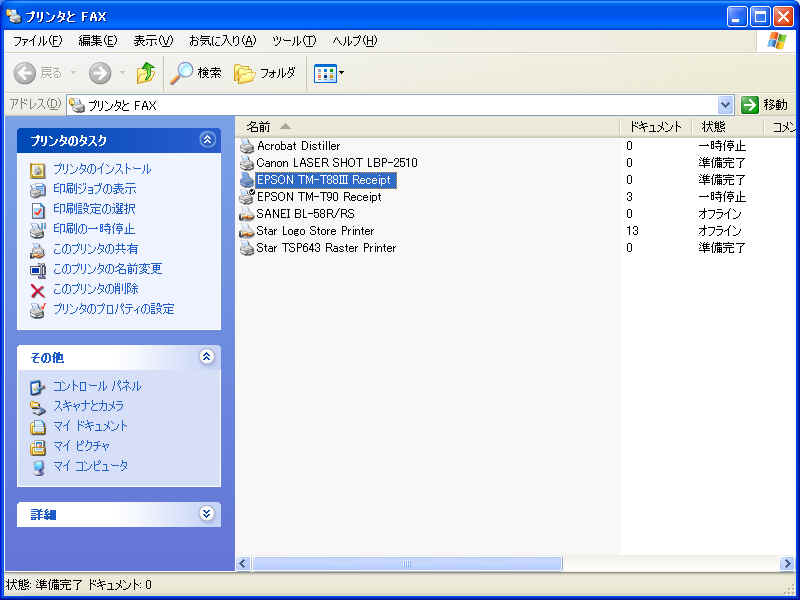
Task: Sort by ドキュメント column header
Action: tap(656, 127)
